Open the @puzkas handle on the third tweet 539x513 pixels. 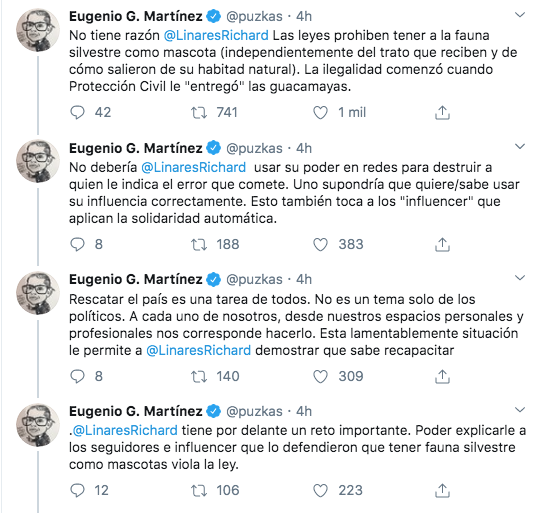tap(254, 280)
